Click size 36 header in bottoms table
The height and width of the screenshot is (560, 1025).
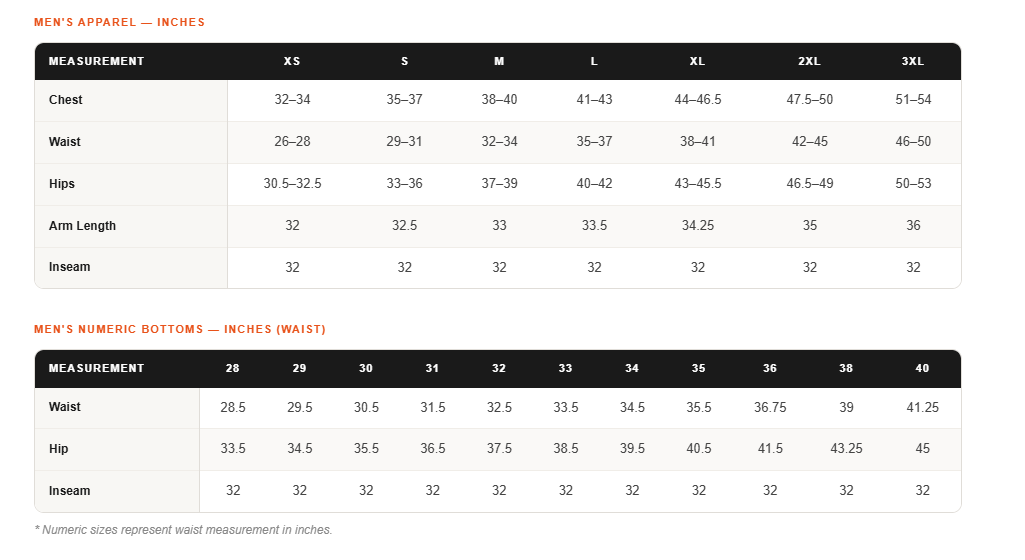[770, 369]
